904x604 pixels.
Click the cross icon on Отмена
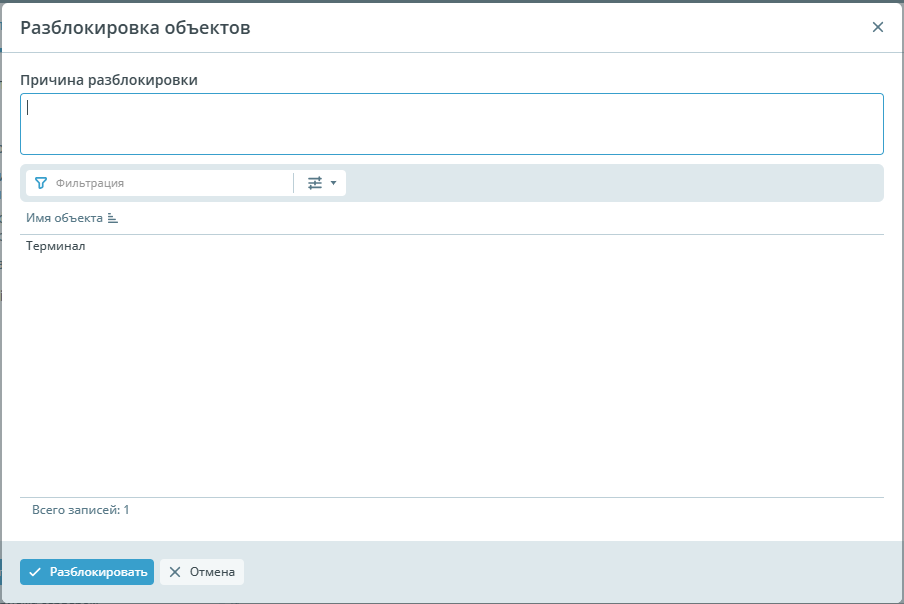point(175,572)
